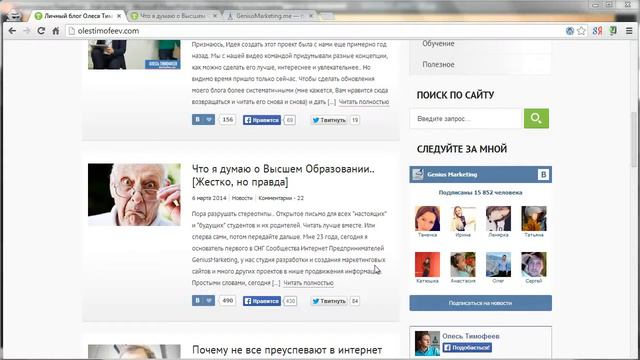Click the olestimofeev.com address bar
The width and height of the screenshot is (640, 360).
point(314,31)
